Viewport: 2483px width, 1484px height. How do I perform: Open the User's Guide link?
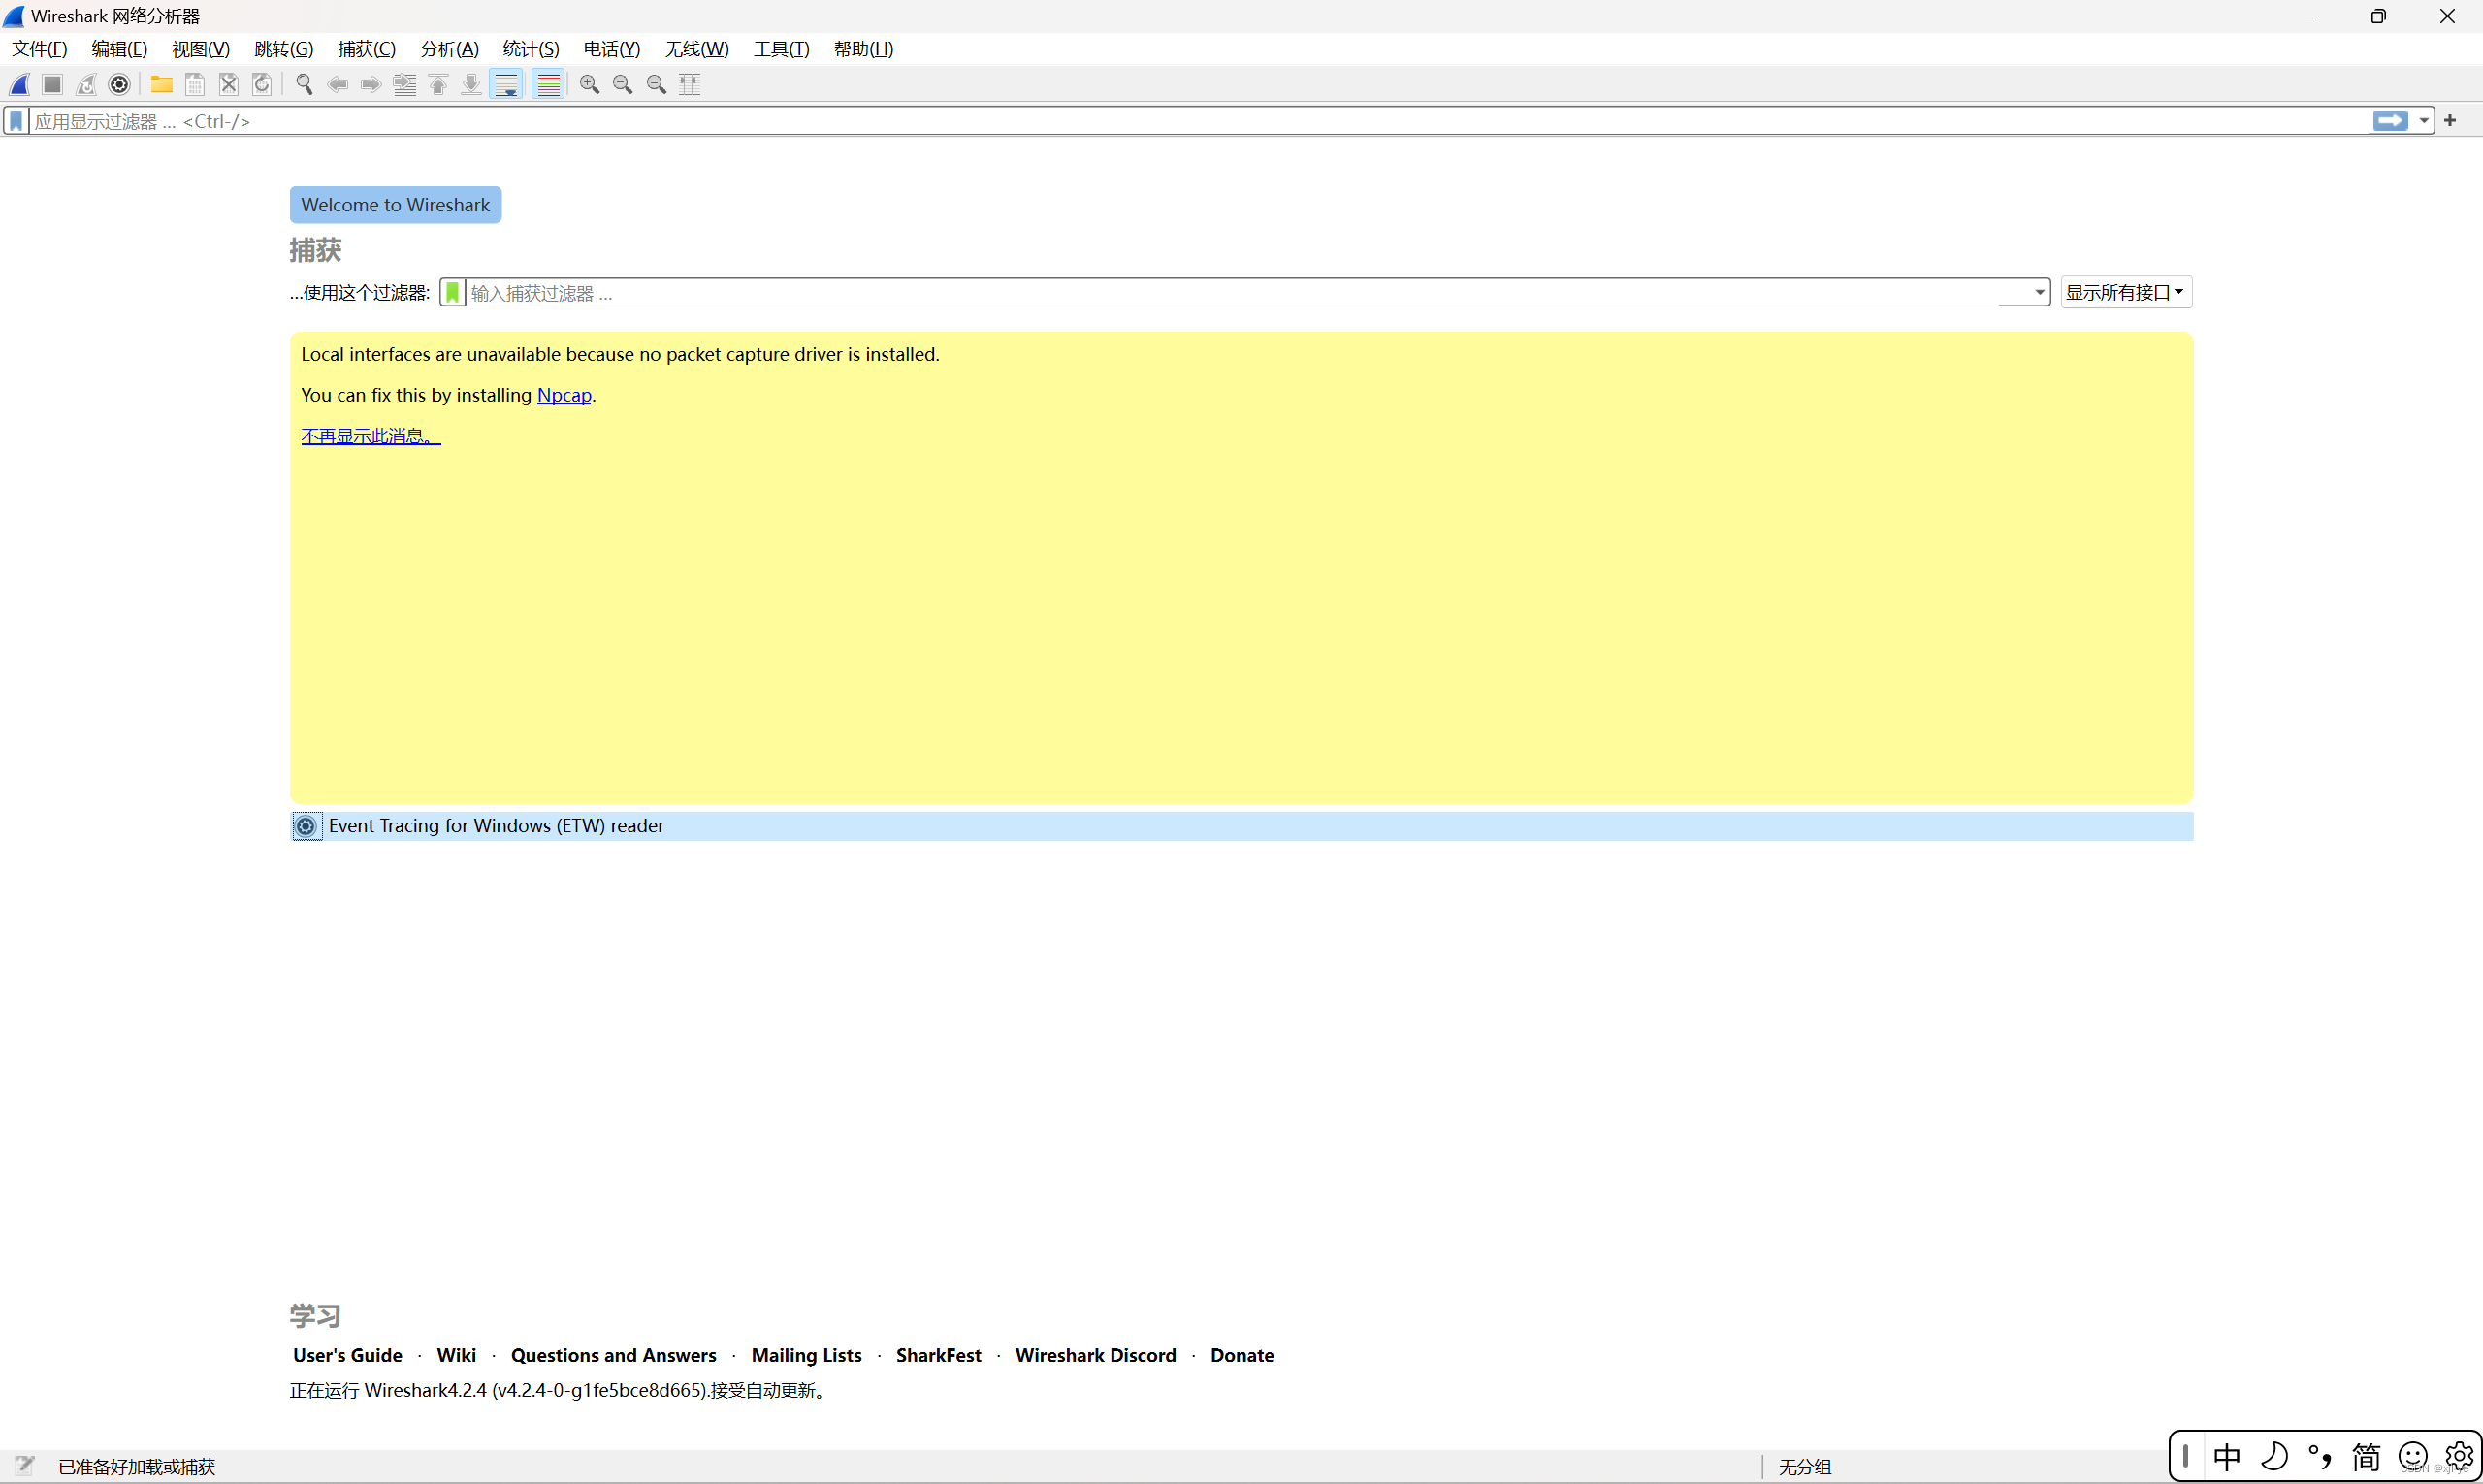[x=348, y=1355]
